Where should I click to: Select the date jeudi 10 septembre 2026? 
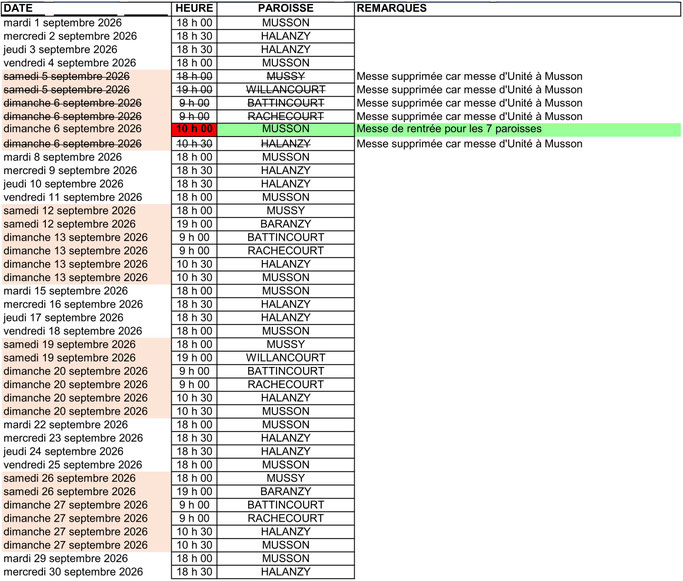pyautogui.click(x=64, y=184)
